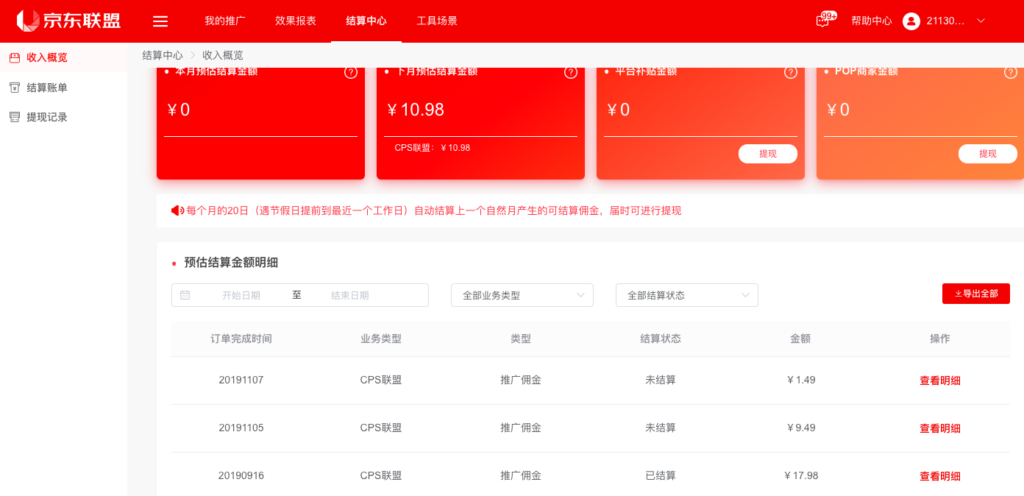1024x496 pixels.
Task: Click 开始日期 input field
Action: [241, 295]
